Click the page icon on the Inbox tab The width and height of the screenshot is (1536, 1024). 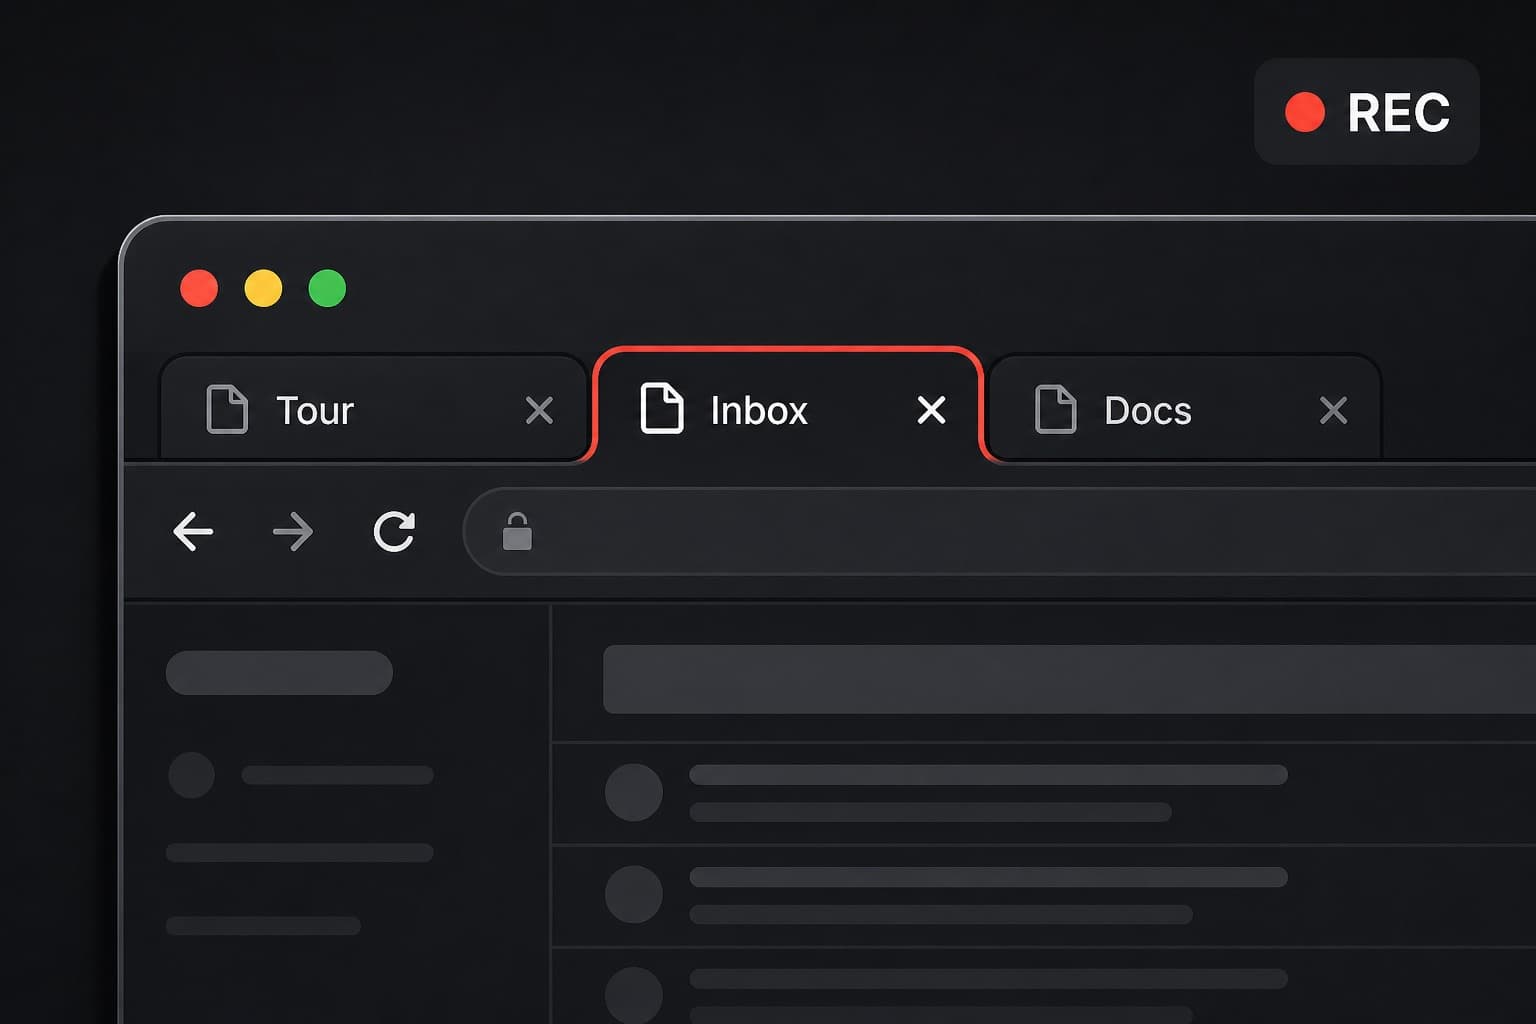(x=662, y=408)
